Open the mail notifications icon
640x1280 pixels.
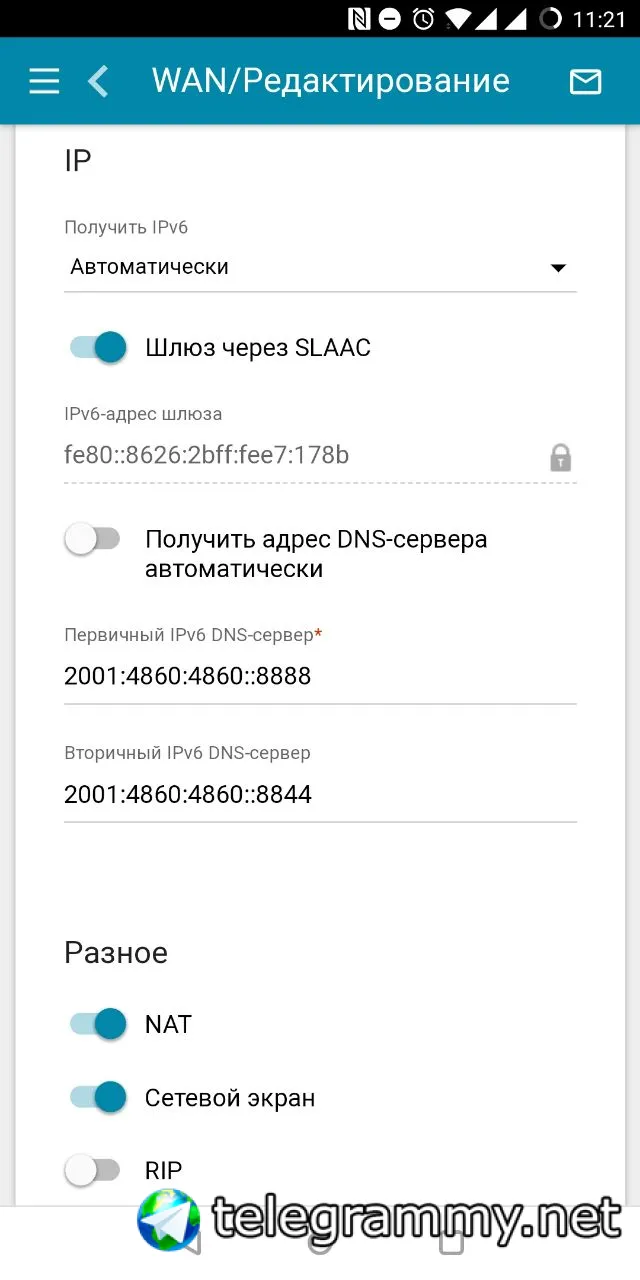click(585, 81)
